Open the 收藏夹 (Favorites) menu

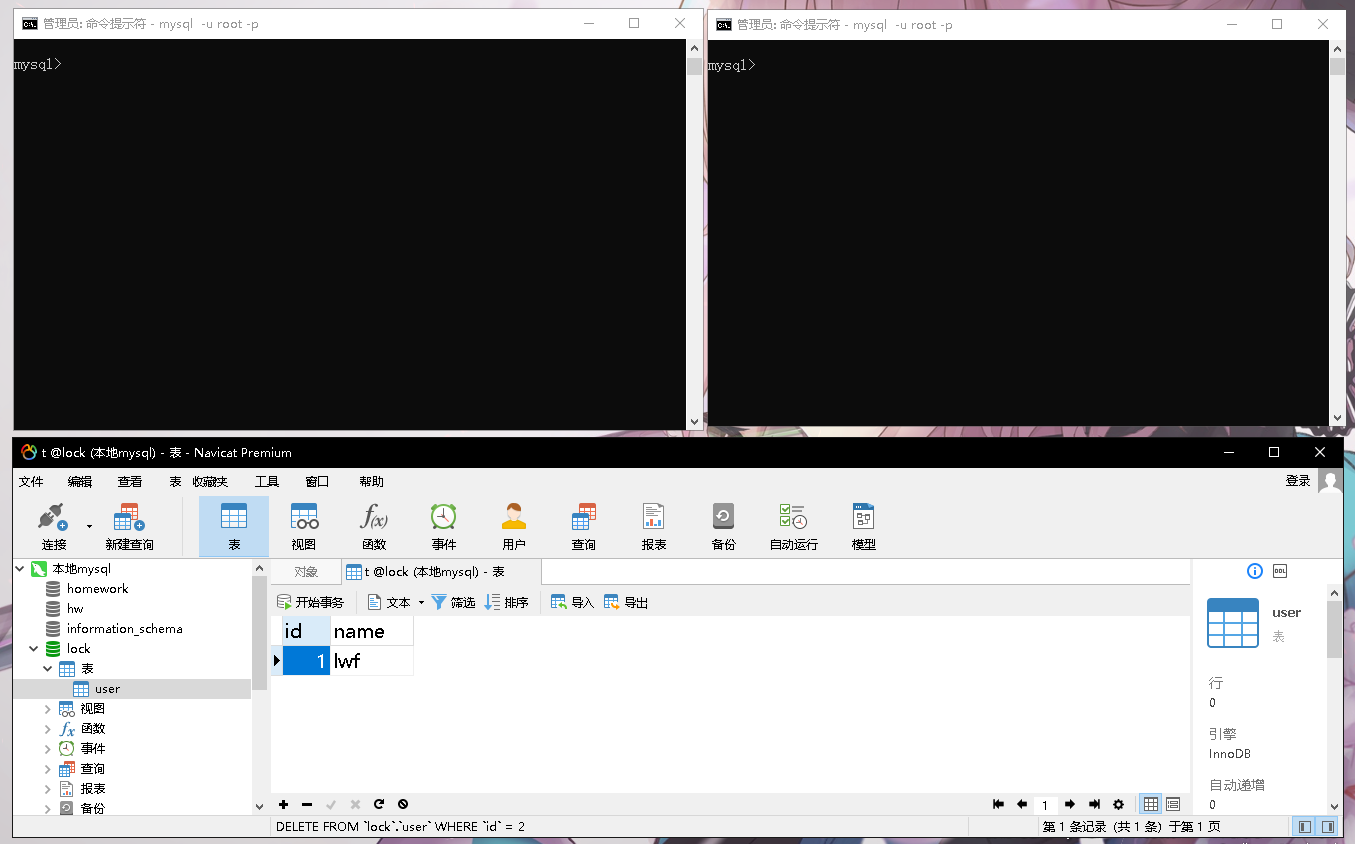tap(210, 481)
